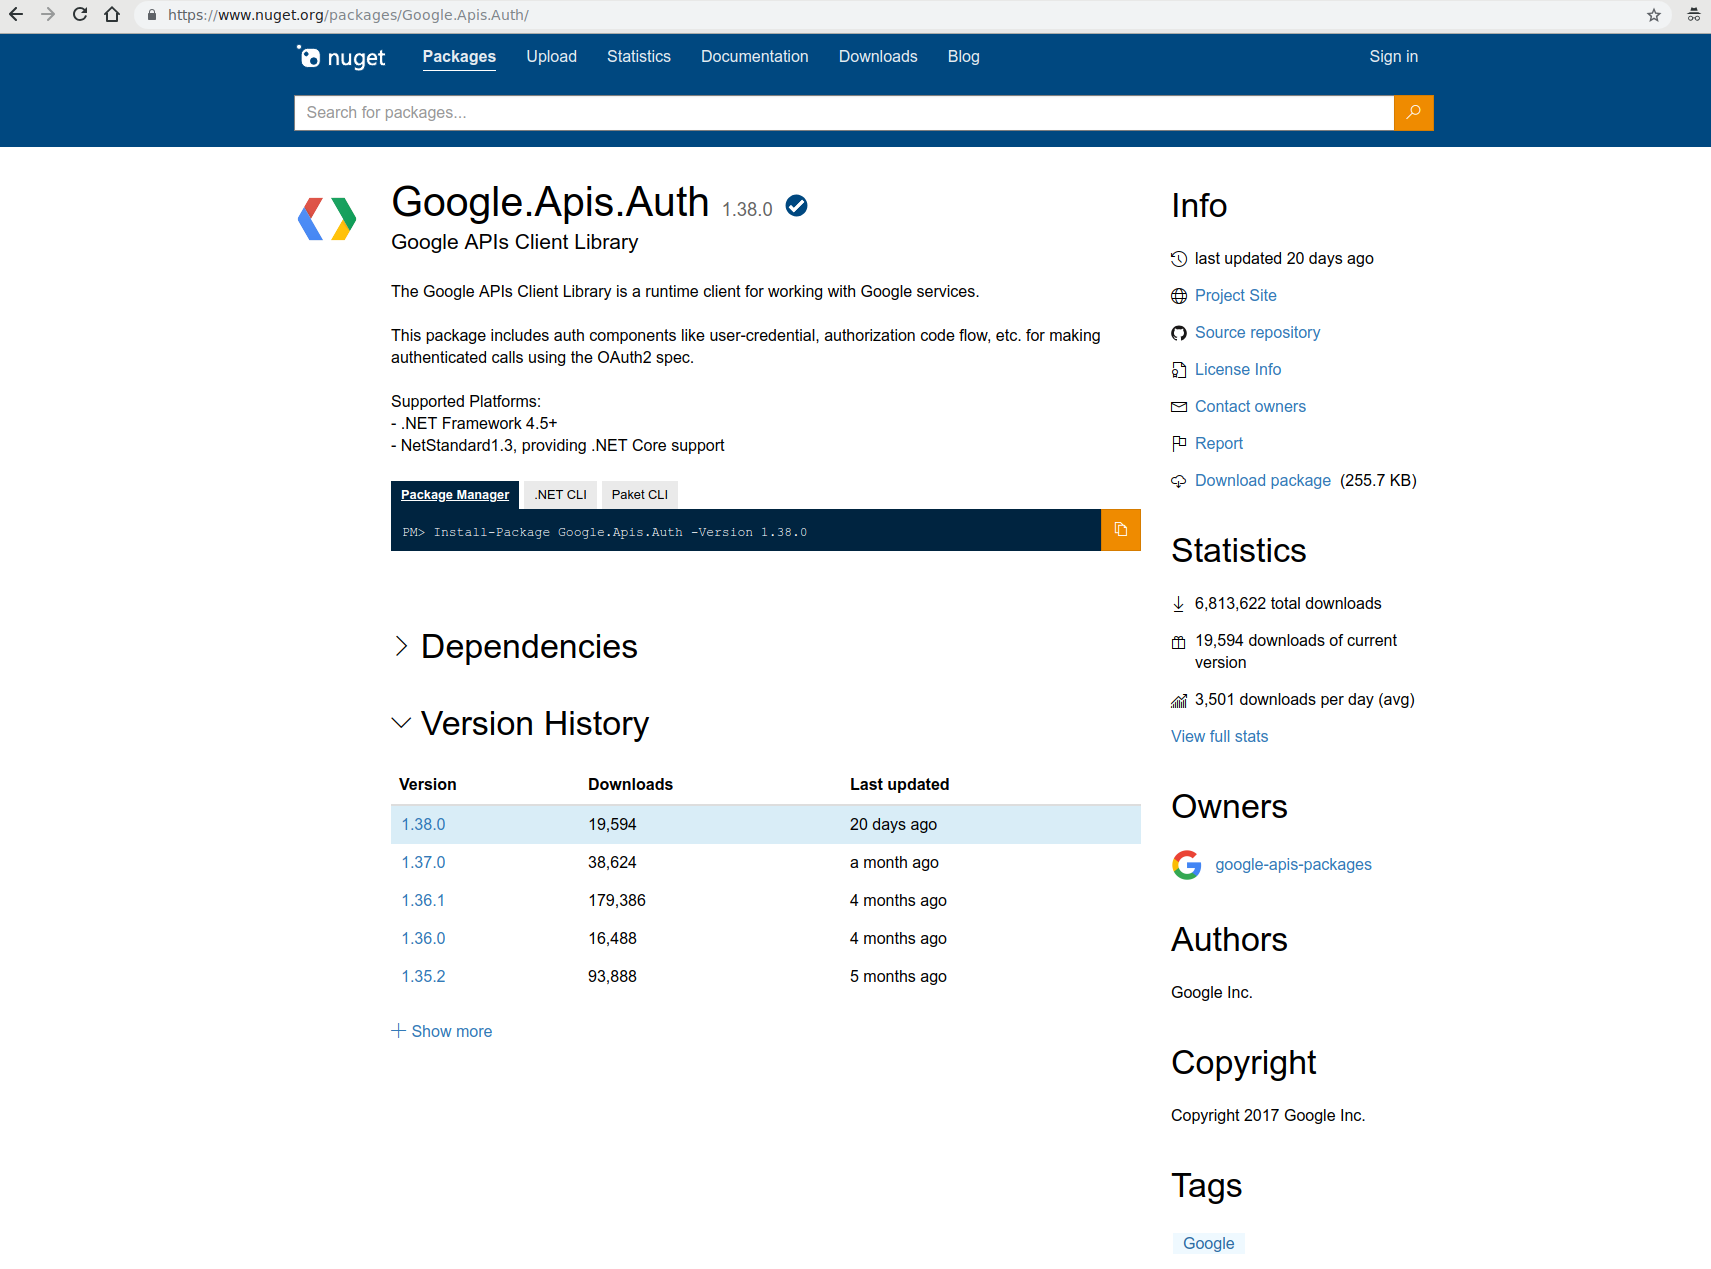The width and height of the screenshot is (1711, 1269).
Task: Click the Contact owners envelope icon
Action: point(1178,406)
